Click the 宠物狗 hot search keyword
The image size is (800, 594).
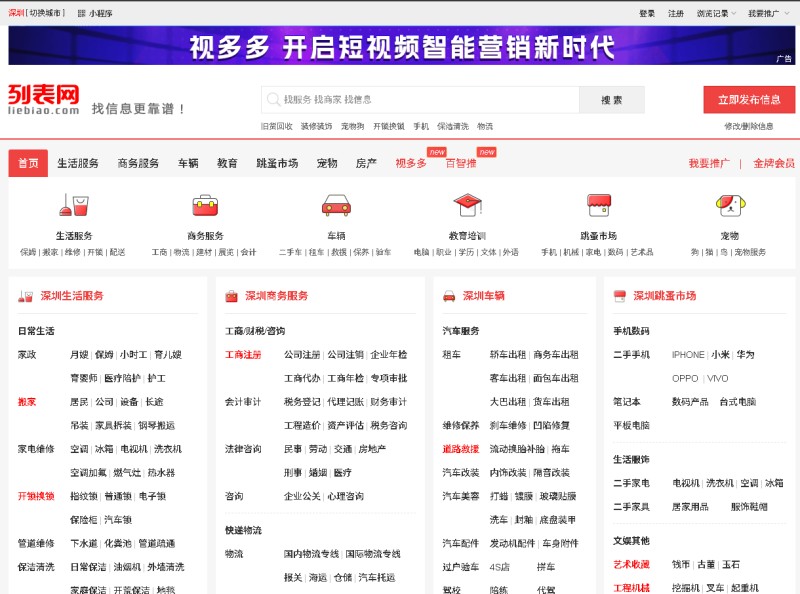click(353, 126)
